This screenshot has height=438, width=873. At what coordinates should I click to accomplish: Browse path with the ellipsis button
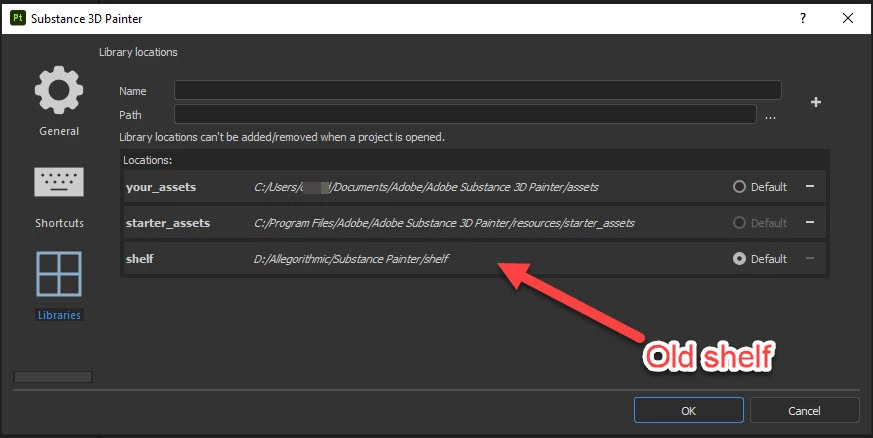pyautogui.click(x=770, y=117)
